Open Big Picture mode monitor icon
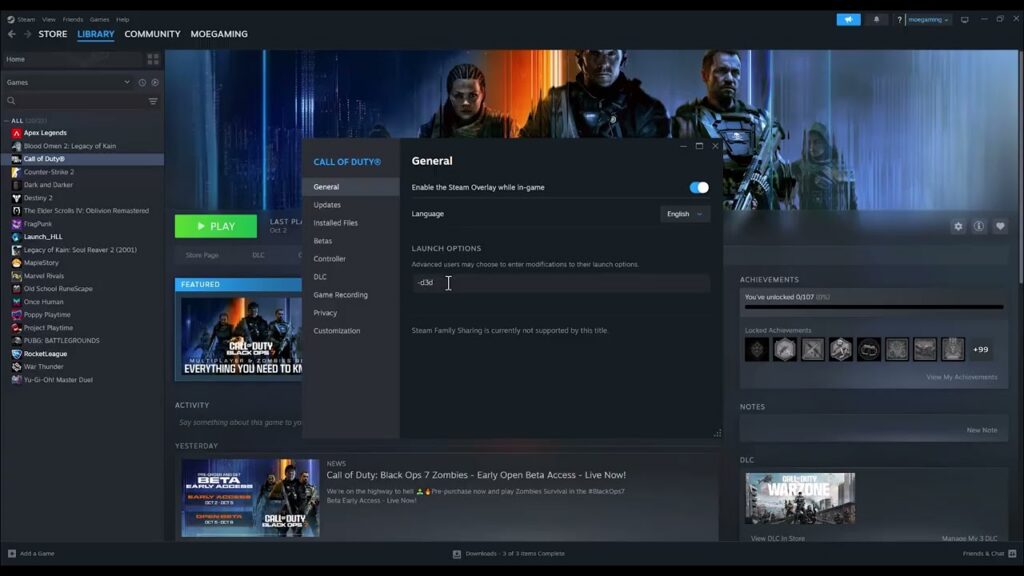Image resolution: width=1024 pixels, height=576 pixels. [x=965, y=20]
